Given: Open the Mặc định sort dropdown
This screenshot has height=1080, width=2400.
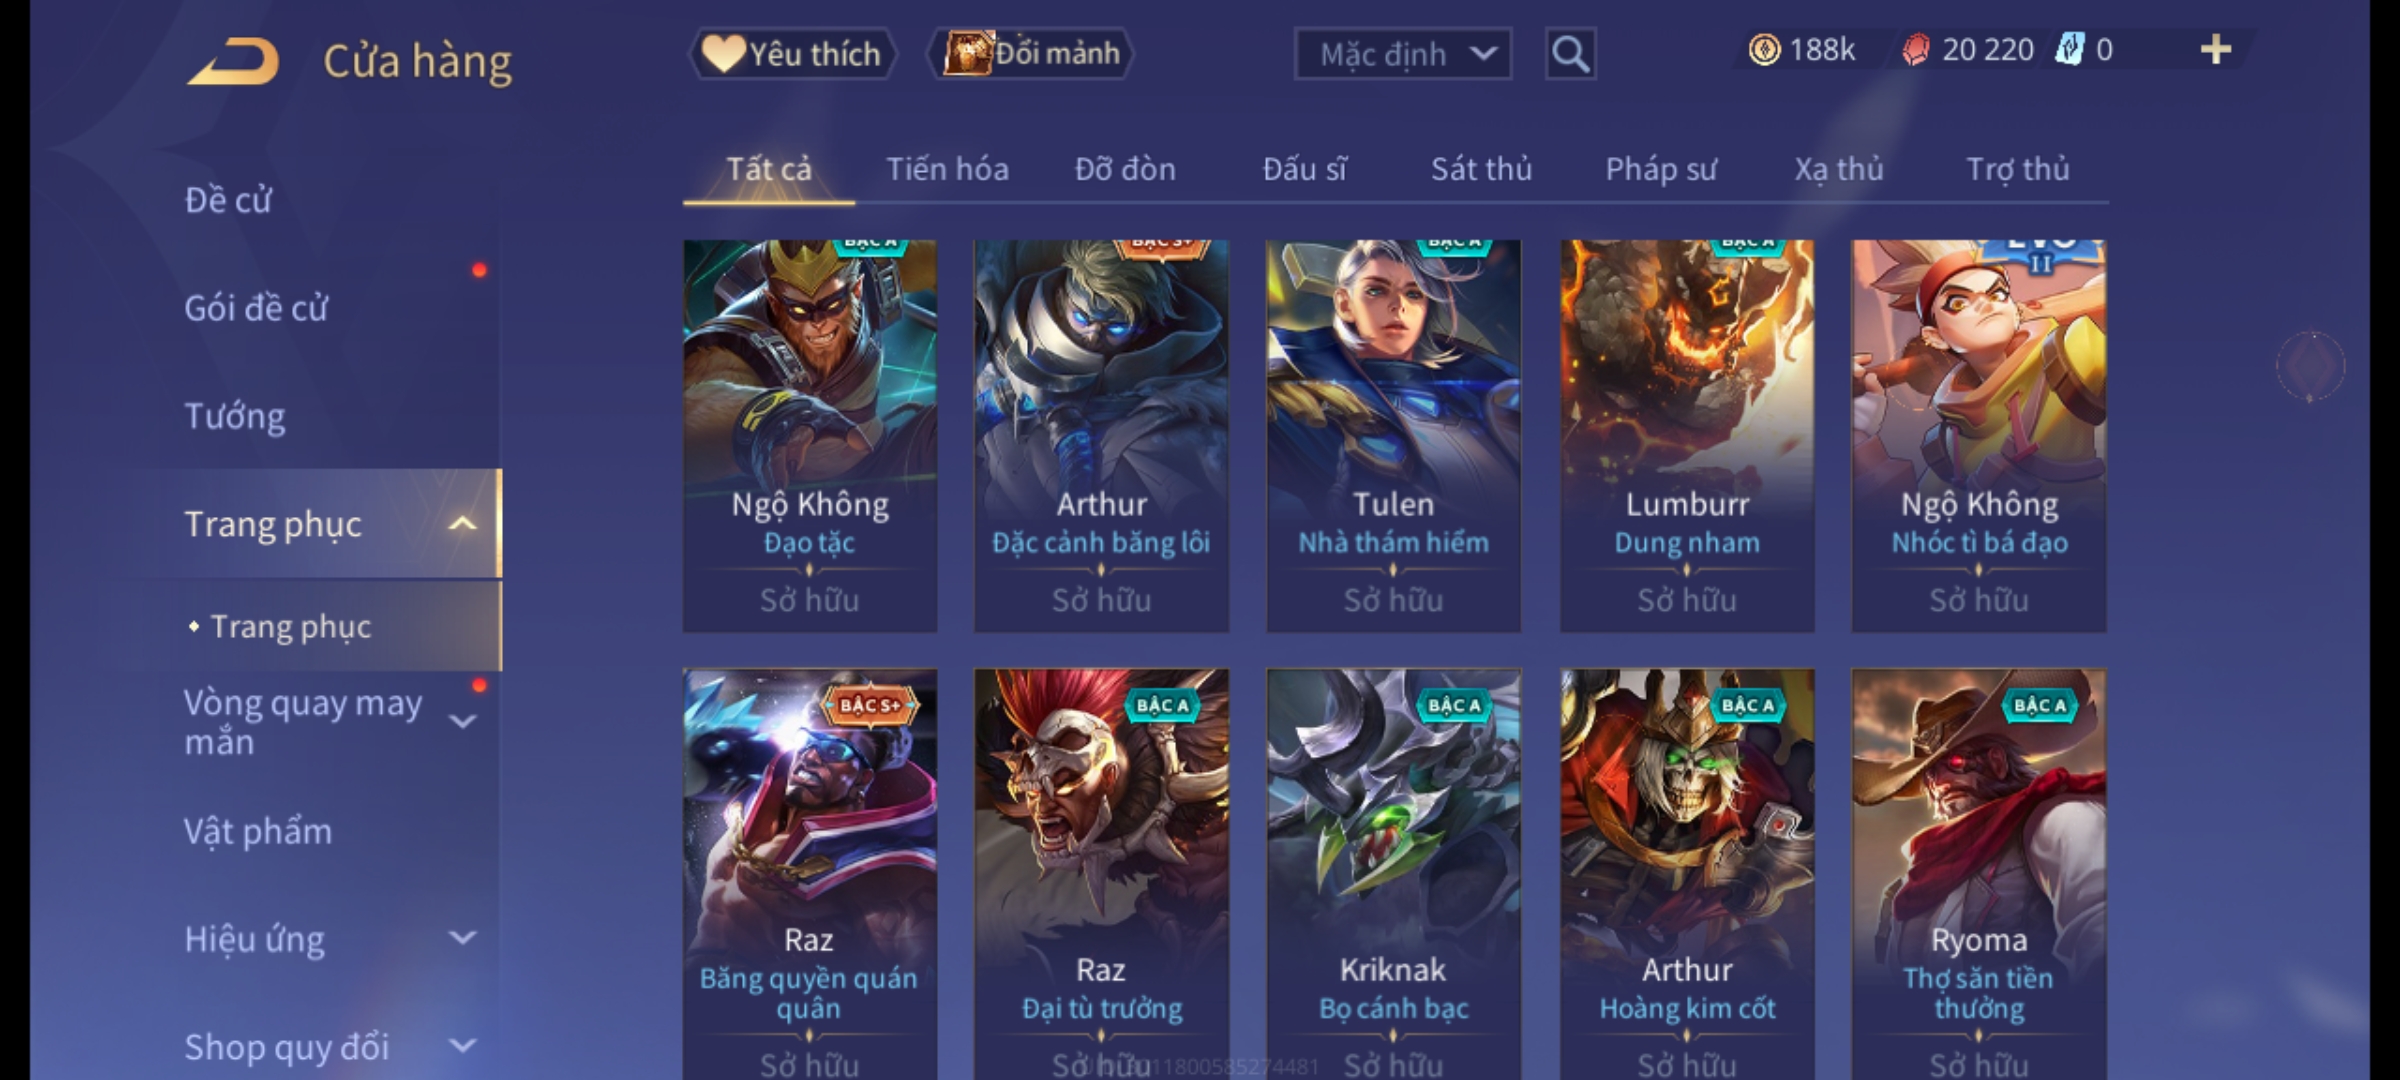Looking at the screenshot, I should [1403, 54].
